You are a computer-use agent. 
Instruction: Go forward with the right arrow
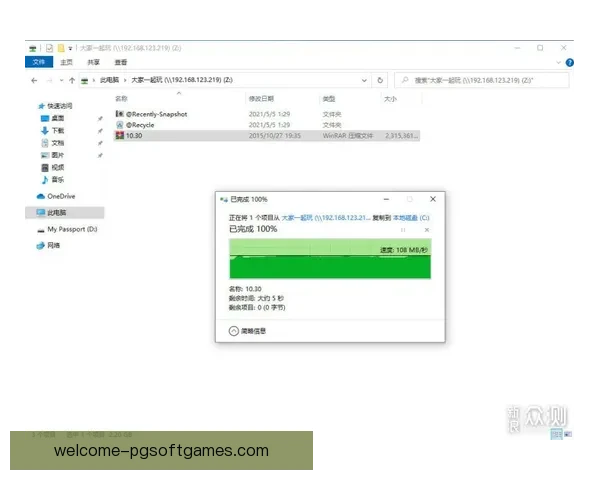point(49,80)
